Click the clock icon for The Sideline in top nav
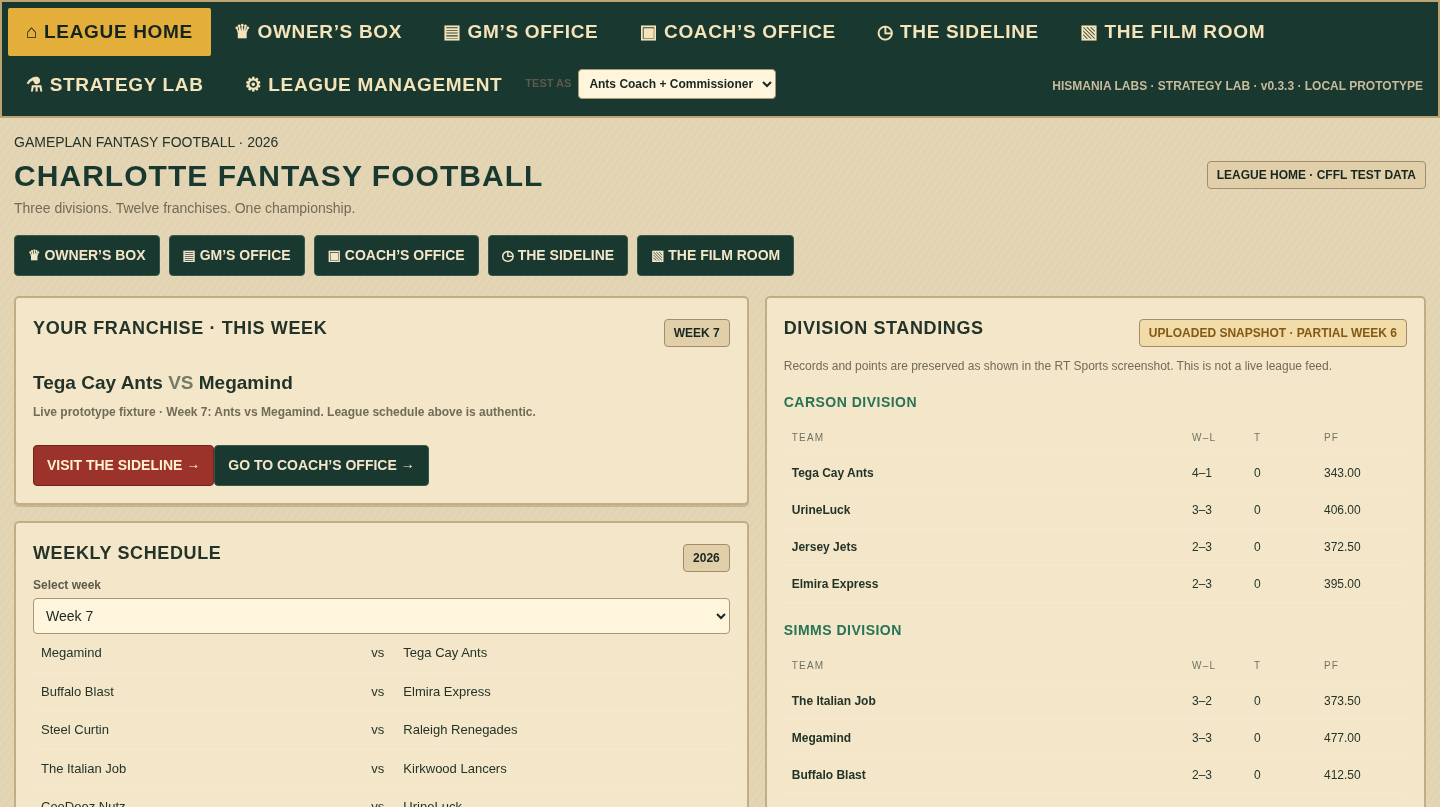1440x807 pixels. coord(885,32)
